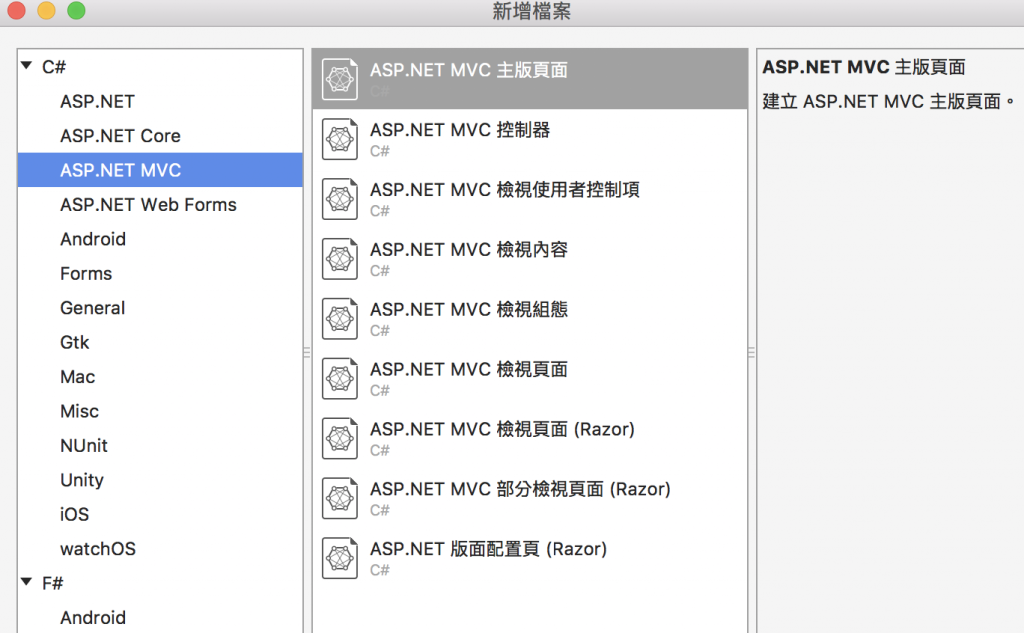Click the ASP.NET MVC 檢視組態 file icon
Viewport: 1024px width, 633px height.
pyautogui.click(x=340, y=319)
